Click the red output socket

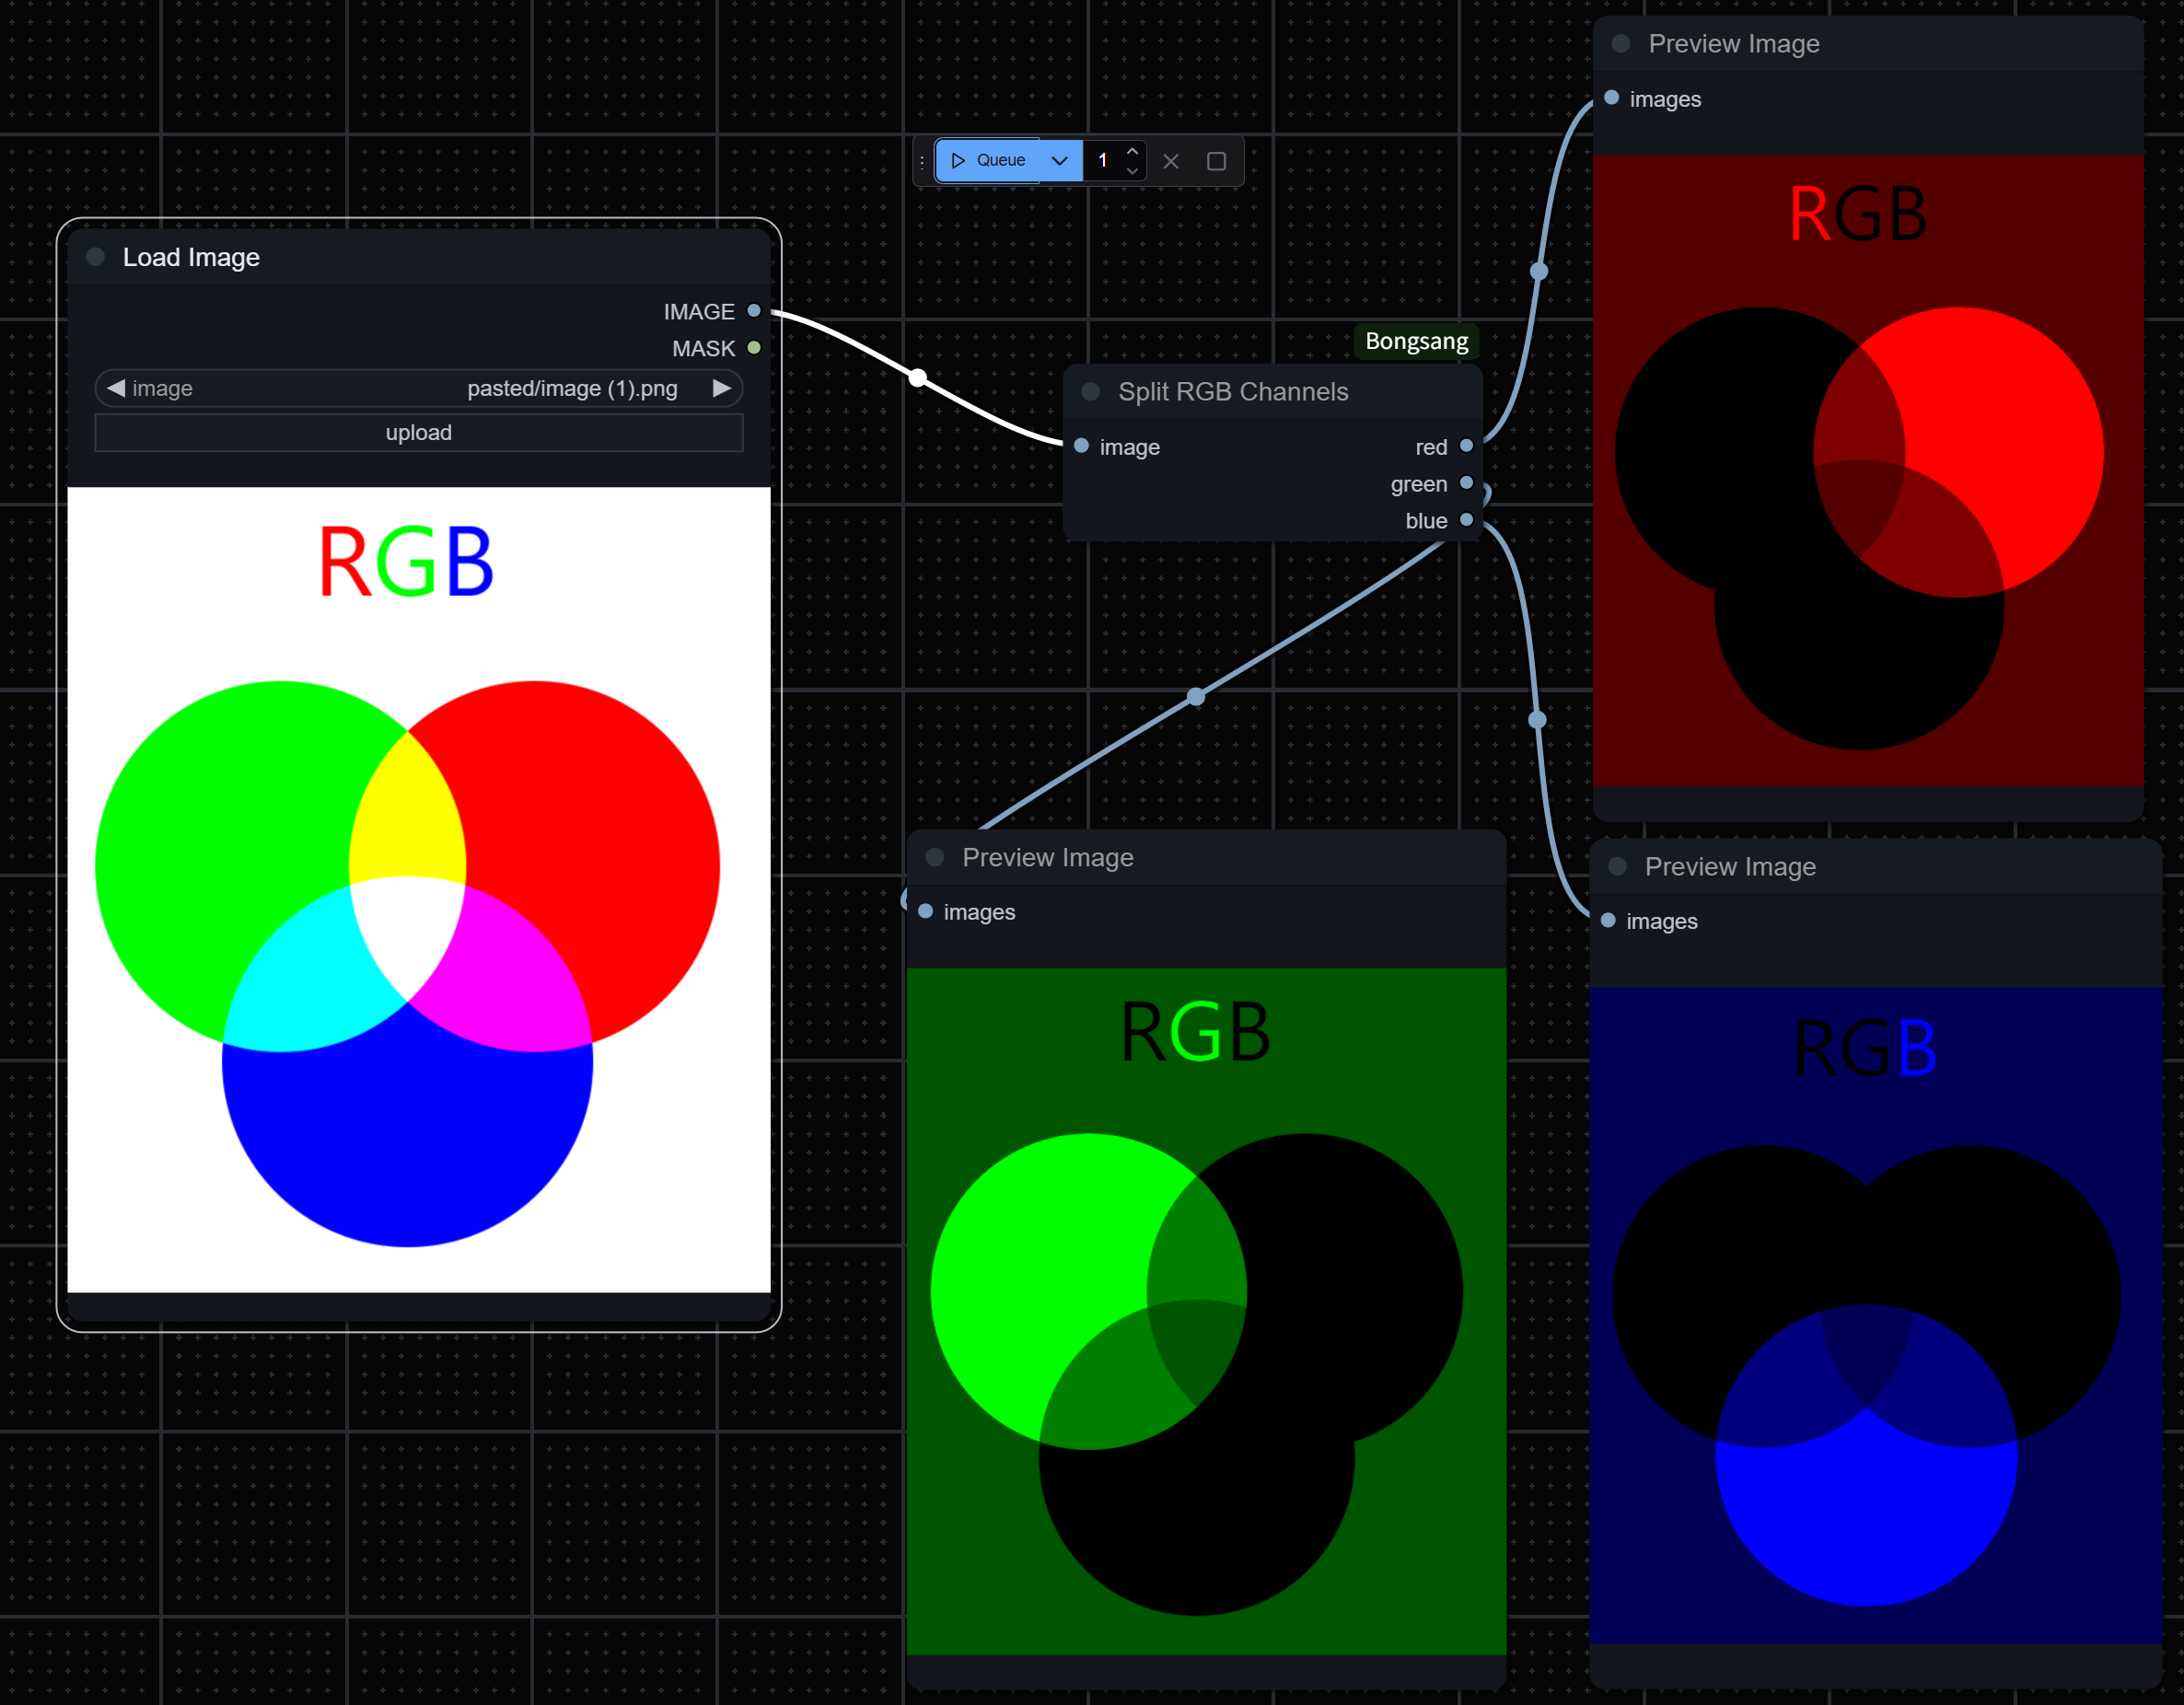pyautogui.click(x=1466, y=446)
